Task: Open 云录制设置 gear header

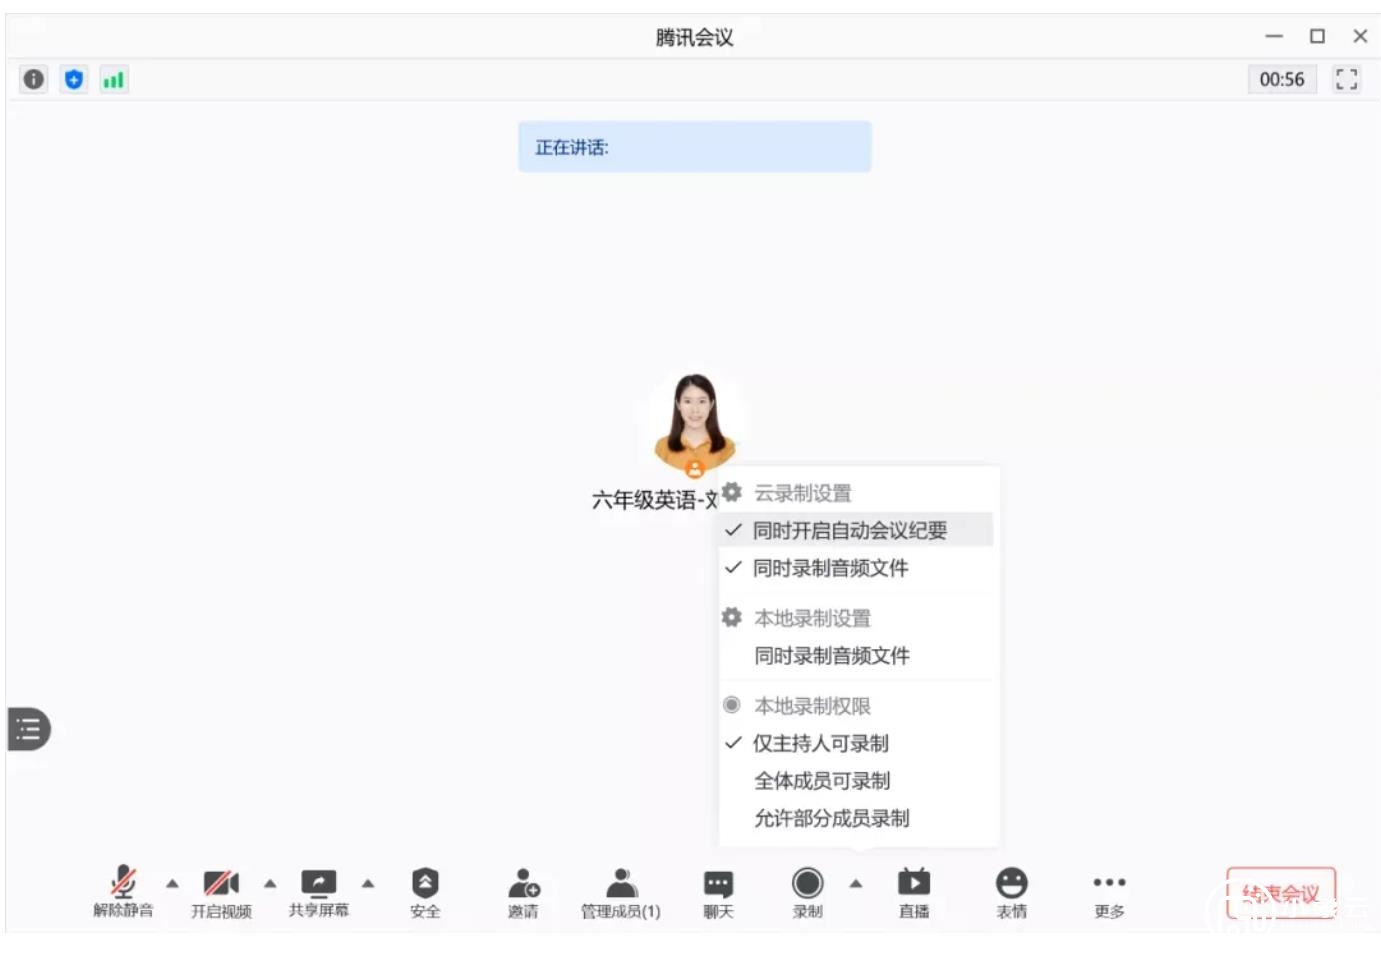Action: point(787,493)
